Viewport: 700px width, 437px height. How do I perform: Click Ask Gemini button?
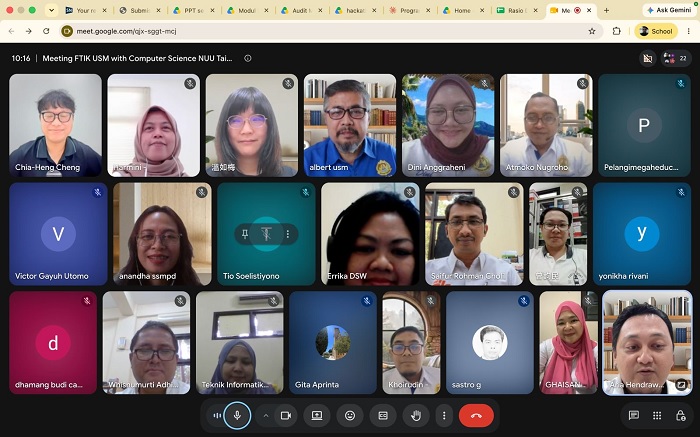tap(669, 10)
